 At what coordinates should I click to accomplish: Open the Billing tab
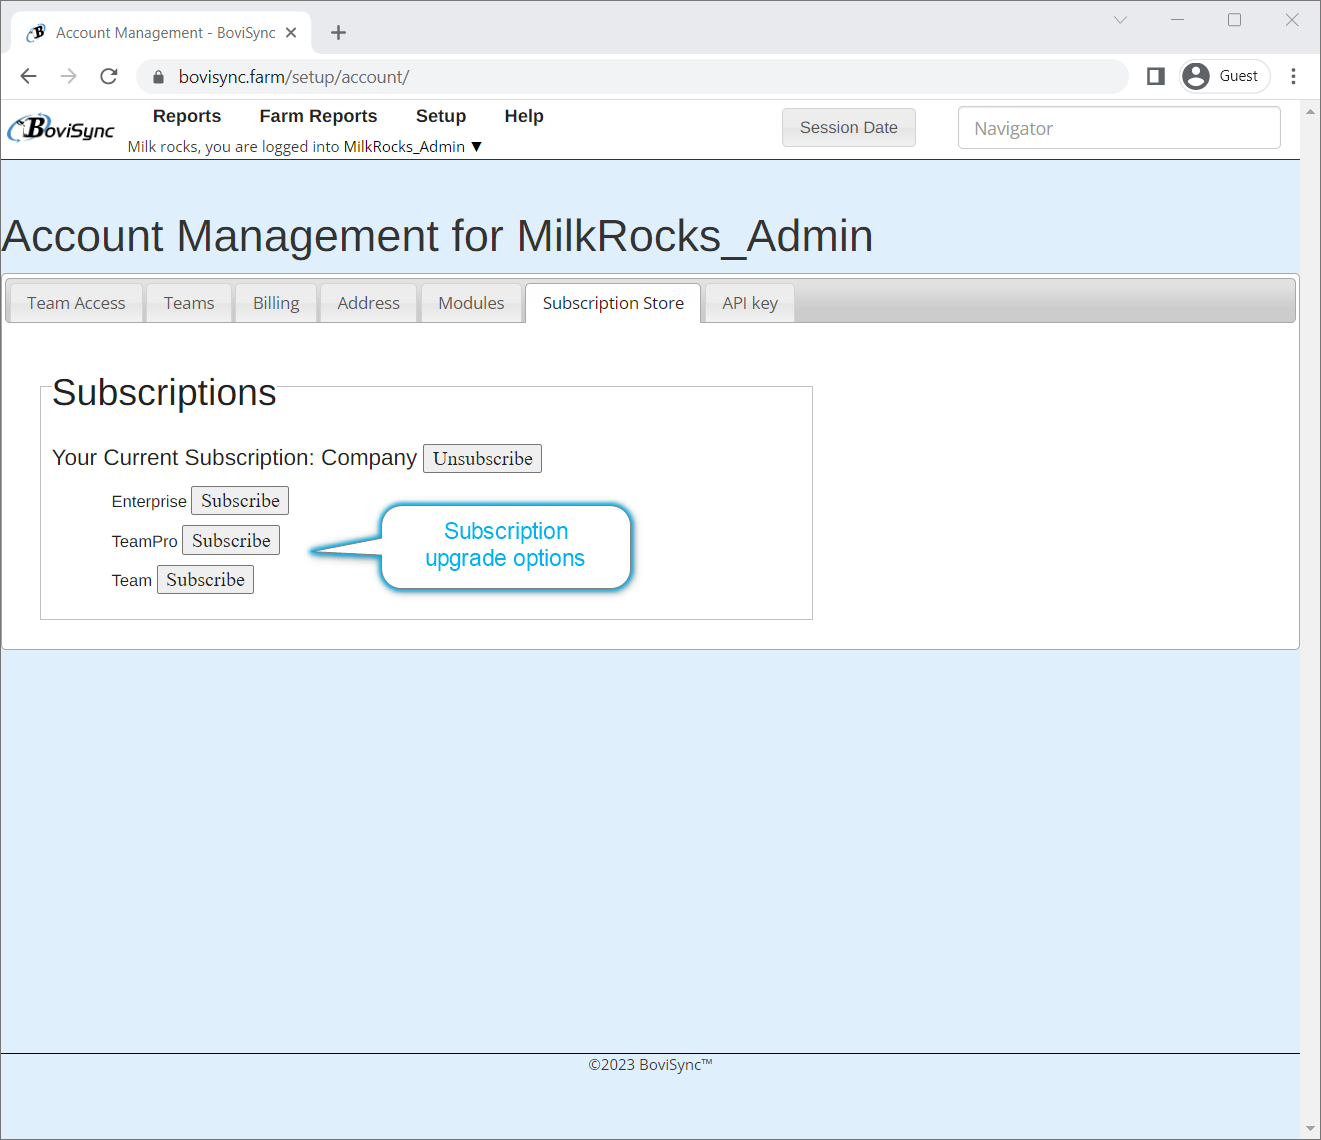click(276, 303)
